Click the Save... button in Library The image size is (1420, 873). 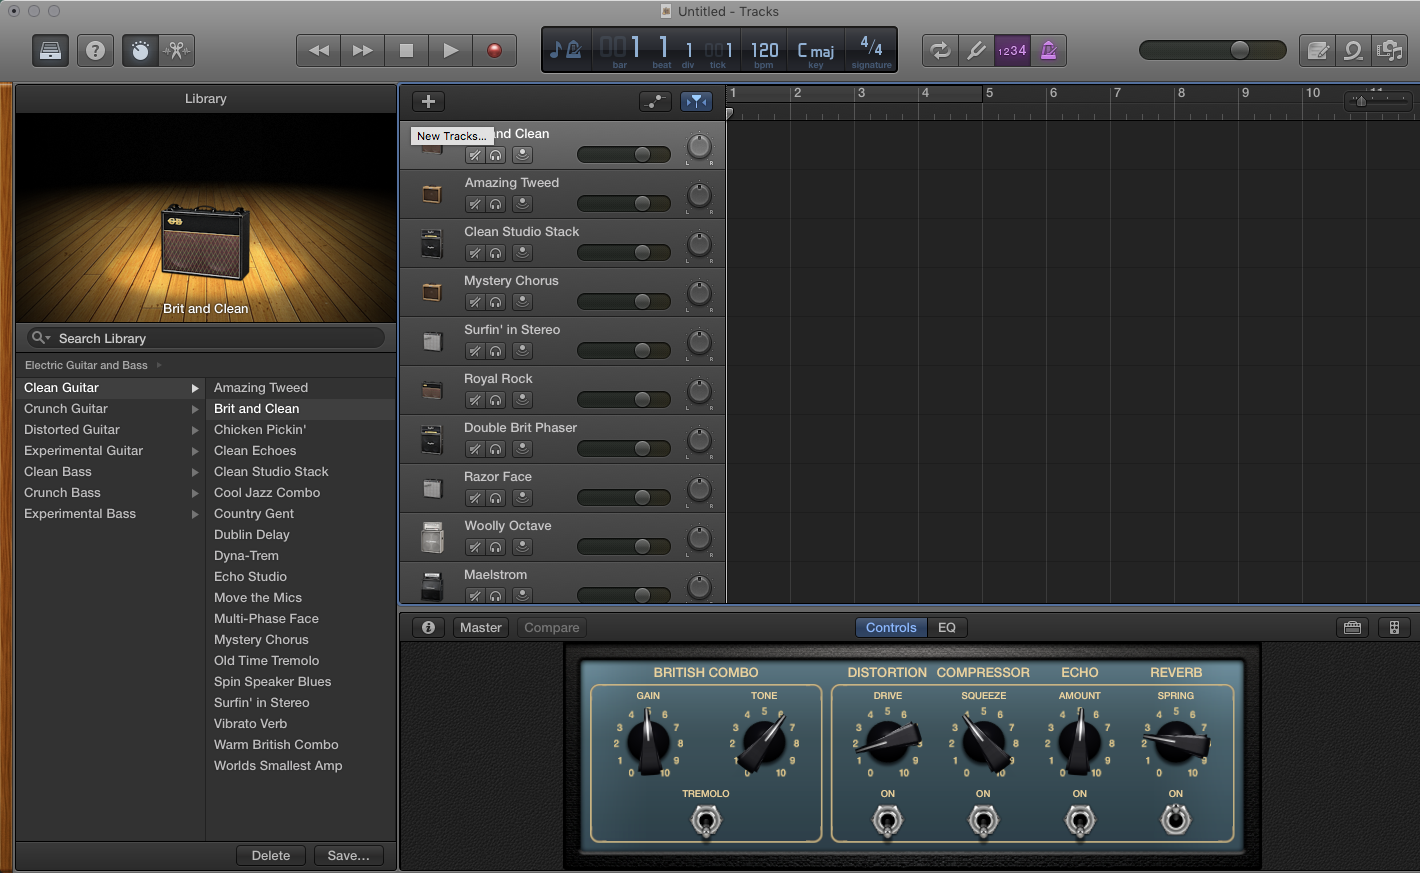348,856
